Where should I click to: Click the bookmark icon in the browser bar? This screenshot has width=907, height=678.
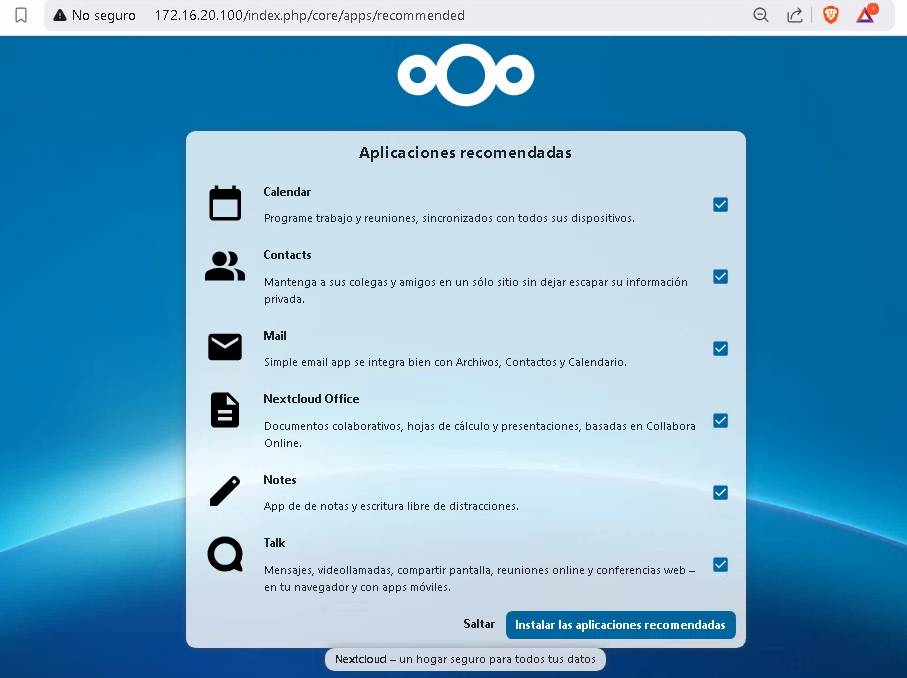(x=21, y=15)
